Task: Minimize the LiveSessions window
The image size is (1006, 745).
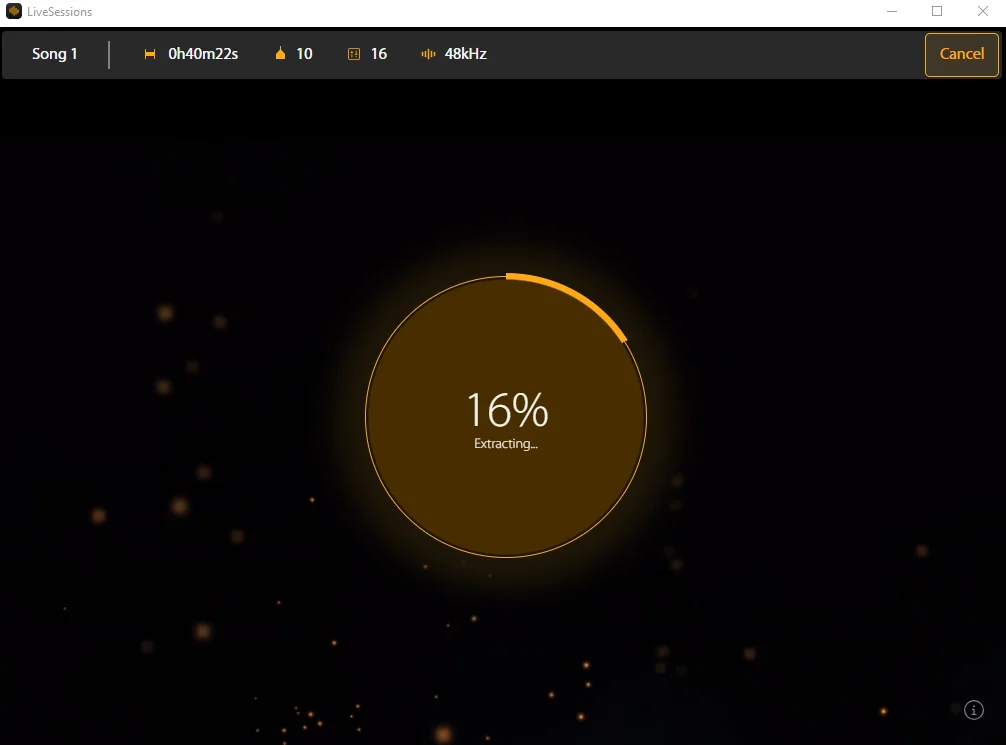Action: pyautogui.click(x=892, y=12)
